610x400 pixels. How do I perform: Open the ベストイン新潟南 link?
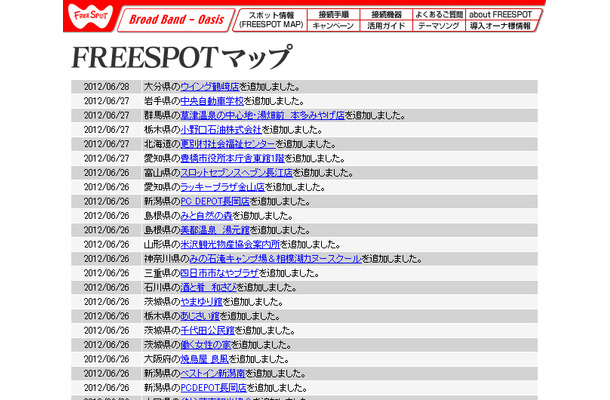[x=213, y=374]
